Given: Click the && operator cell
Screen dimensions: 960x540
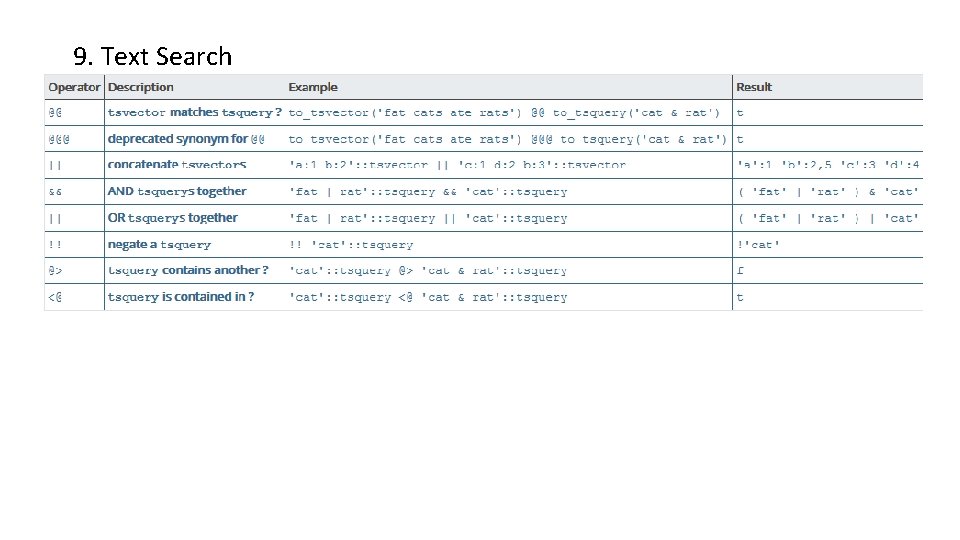Looking at the screenshot, I should [x=56, y=191].
